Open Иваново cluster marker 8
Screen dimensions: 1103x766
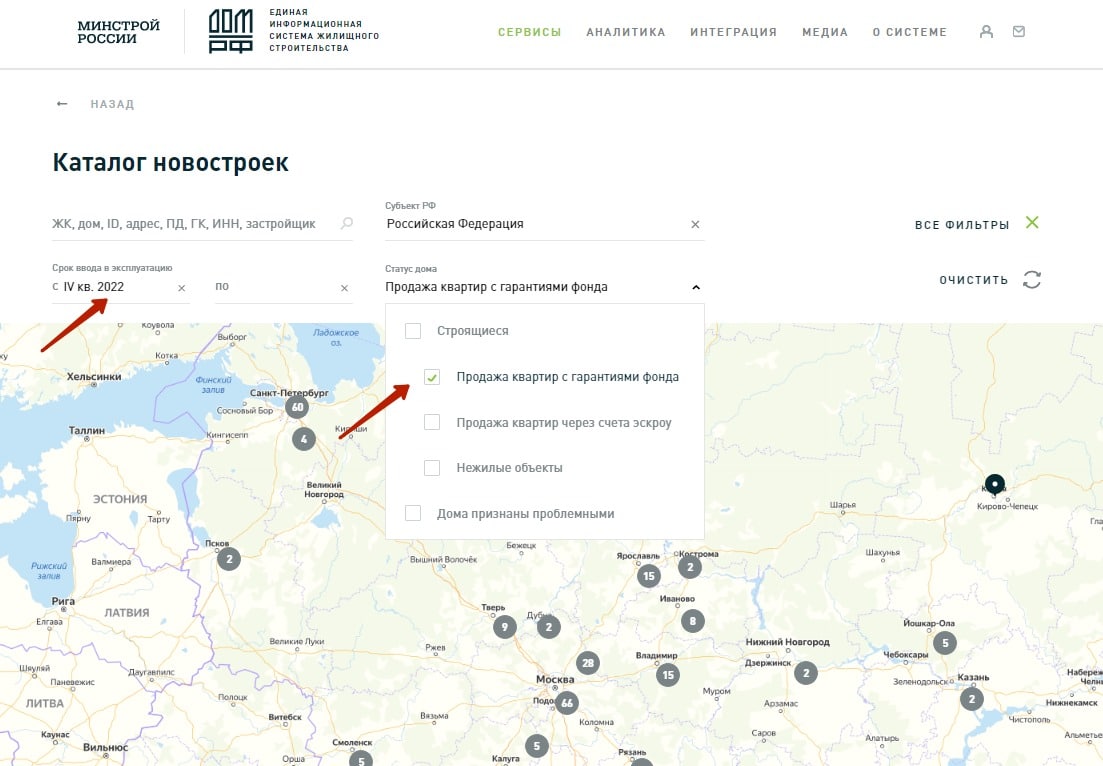coord(693,621)
